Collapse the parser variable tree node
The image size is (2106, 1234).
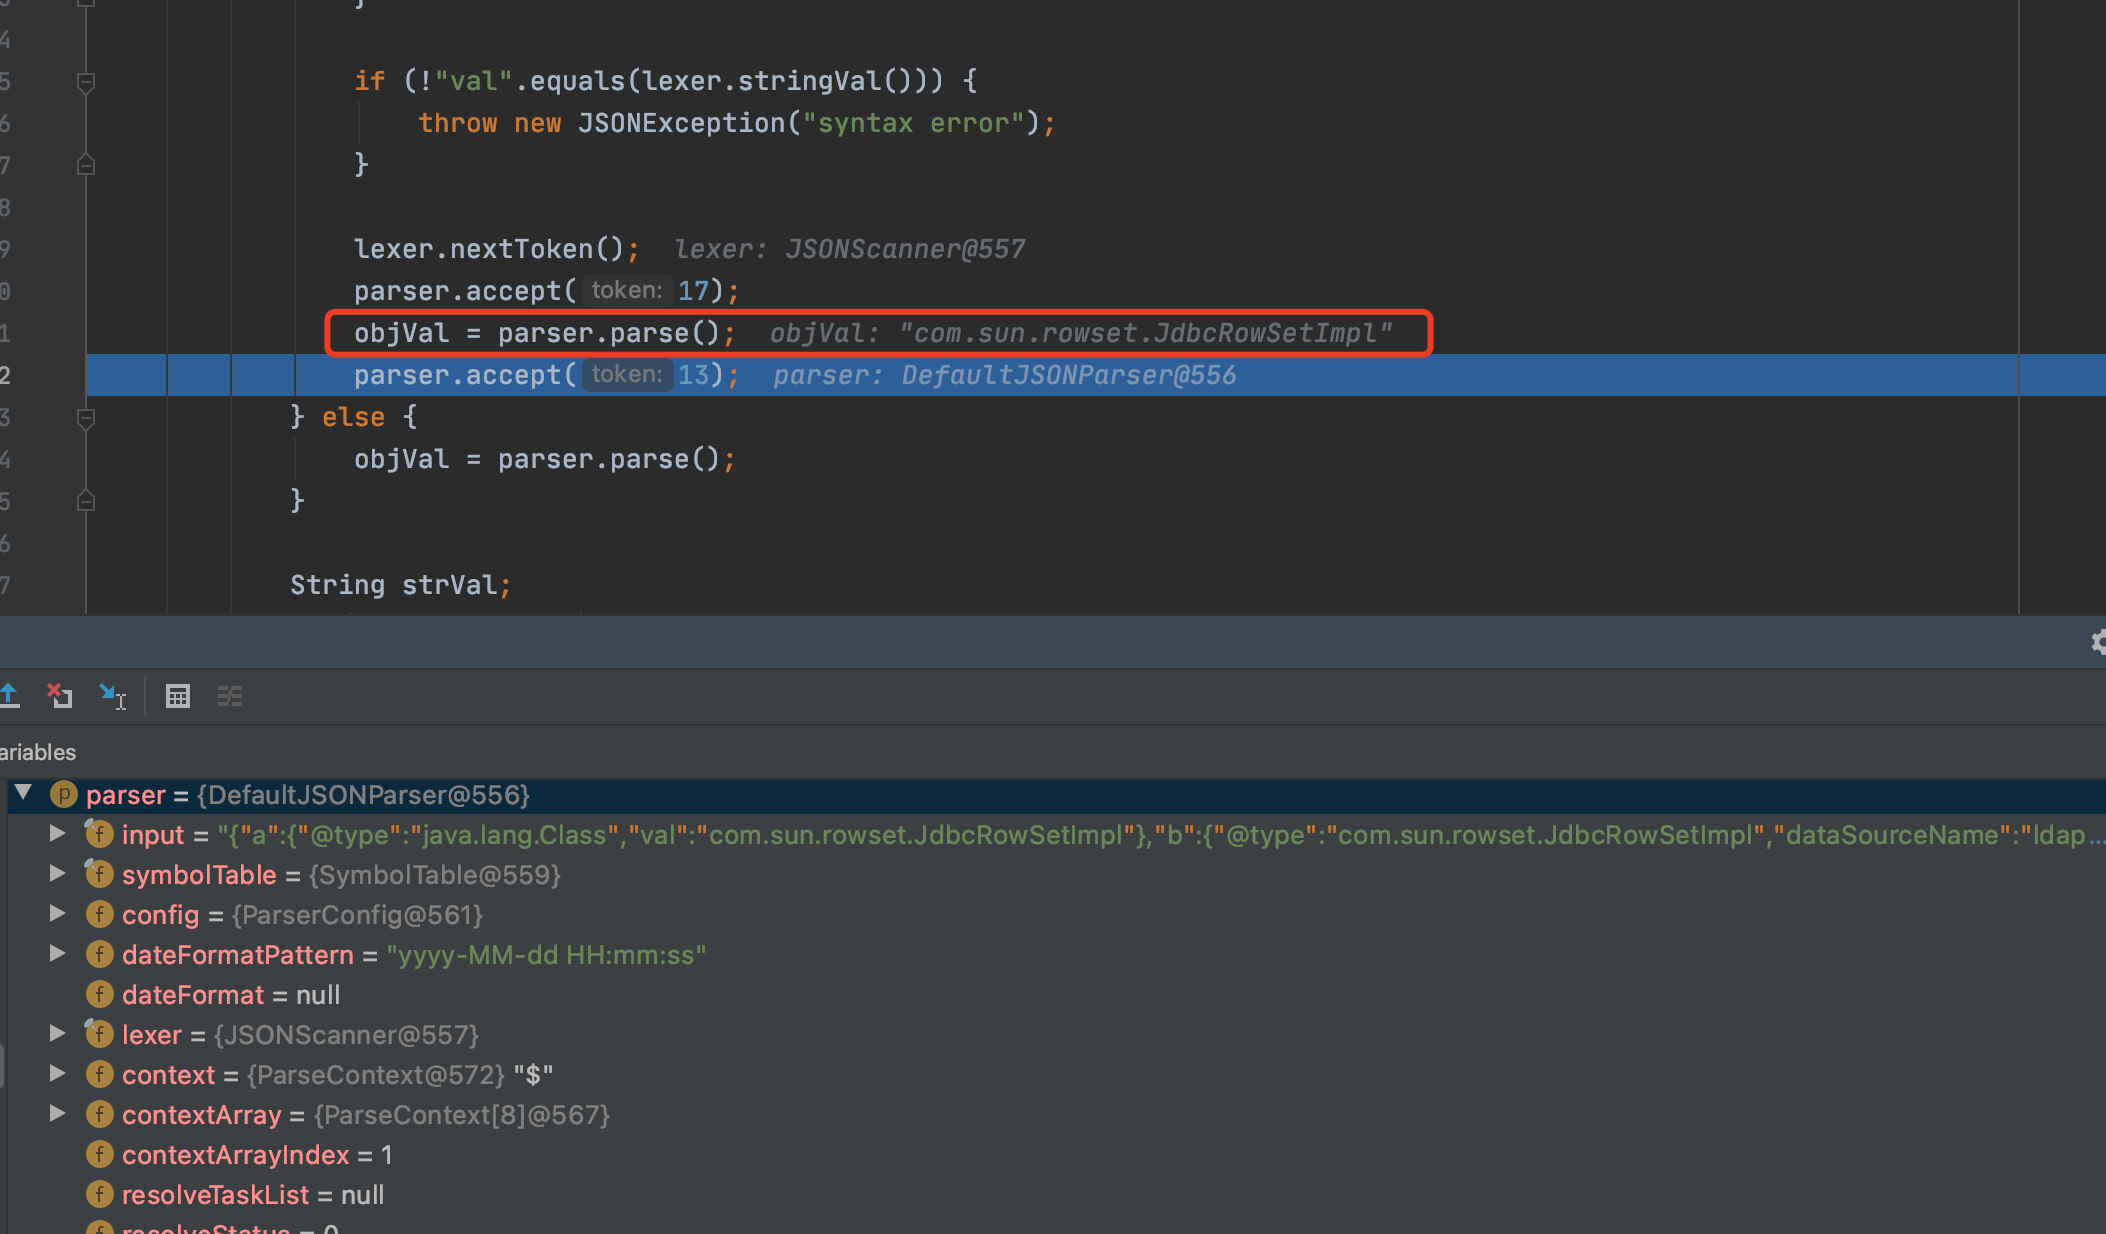(x=23, y=794)
